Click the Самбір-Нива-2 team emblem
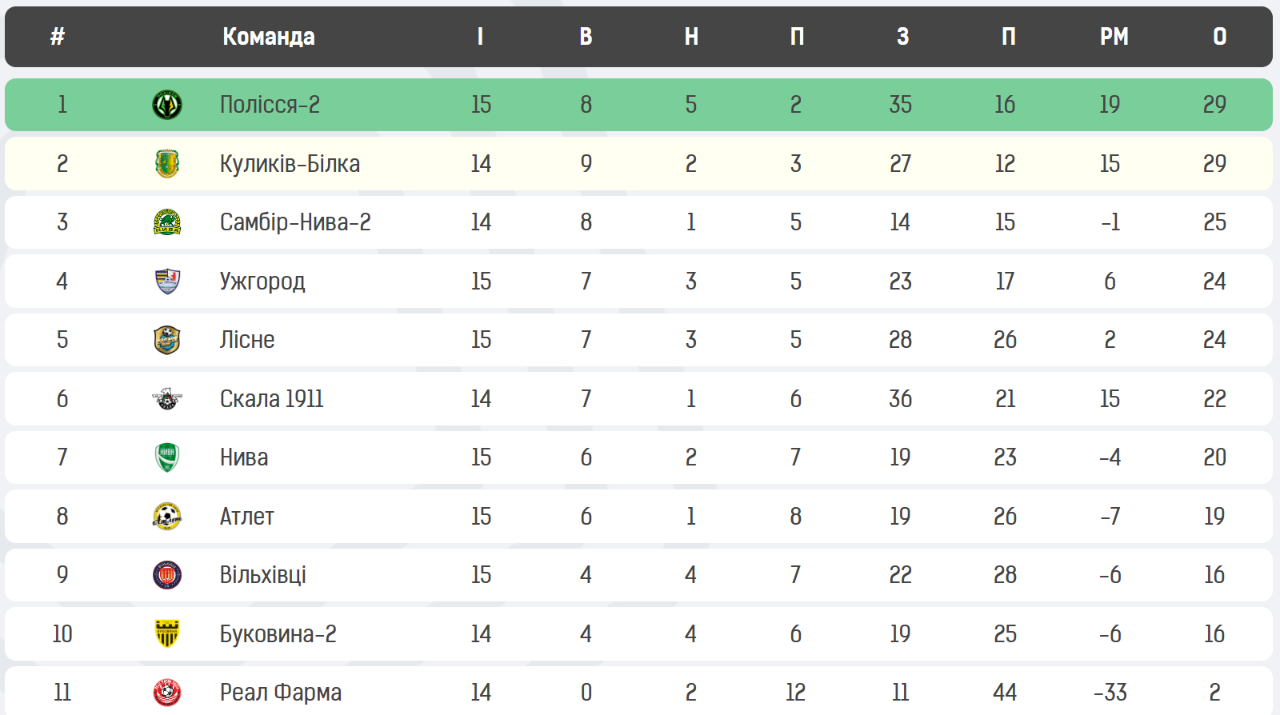The image size is (1280, 715). point(167,222)
